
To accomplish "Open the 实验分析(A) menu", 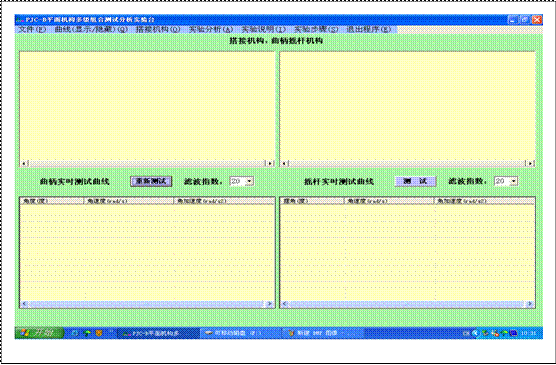I will [211, 29].
